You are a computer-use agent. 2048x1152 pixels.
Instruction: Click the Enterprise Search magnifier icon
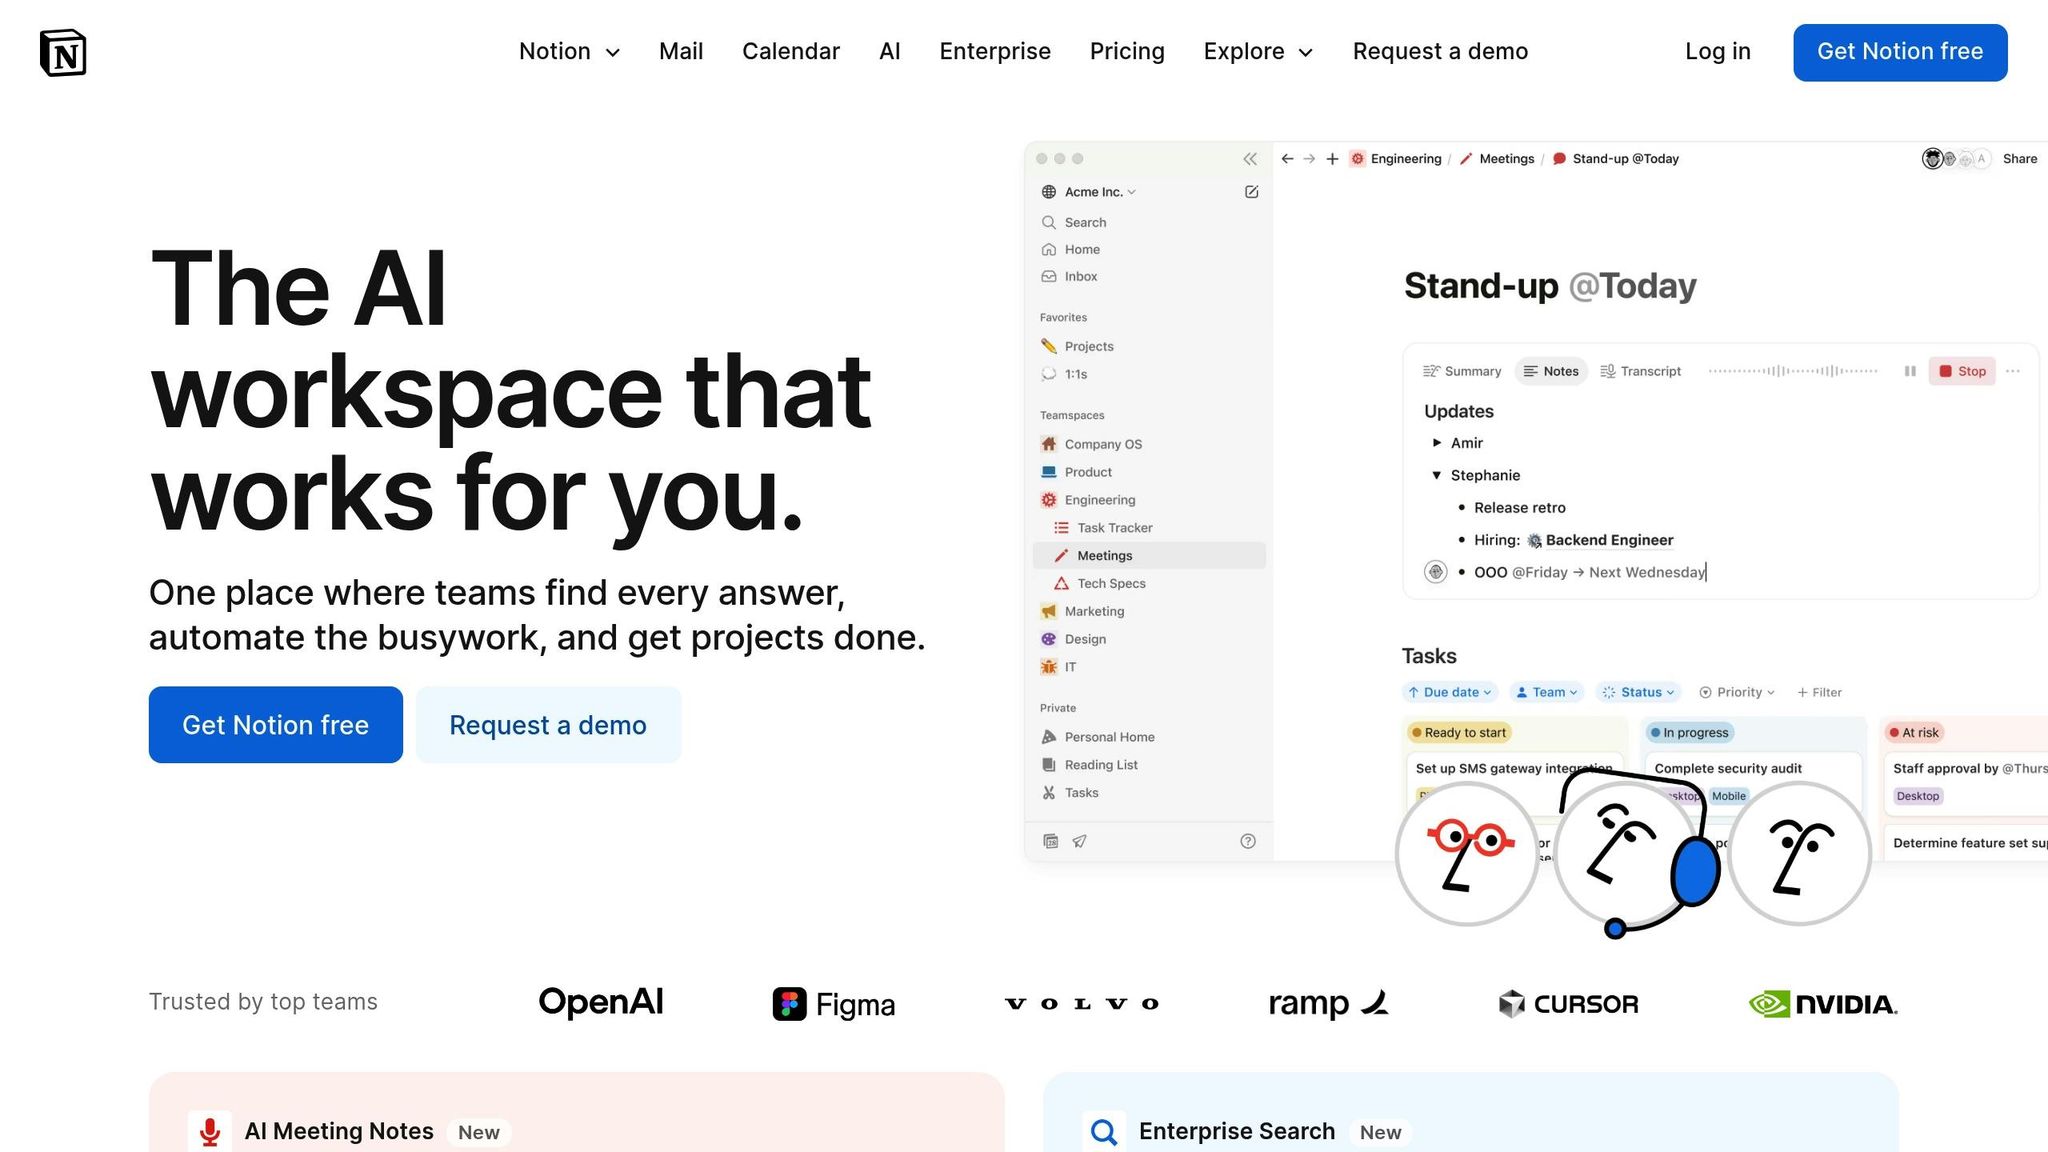1104,1131
